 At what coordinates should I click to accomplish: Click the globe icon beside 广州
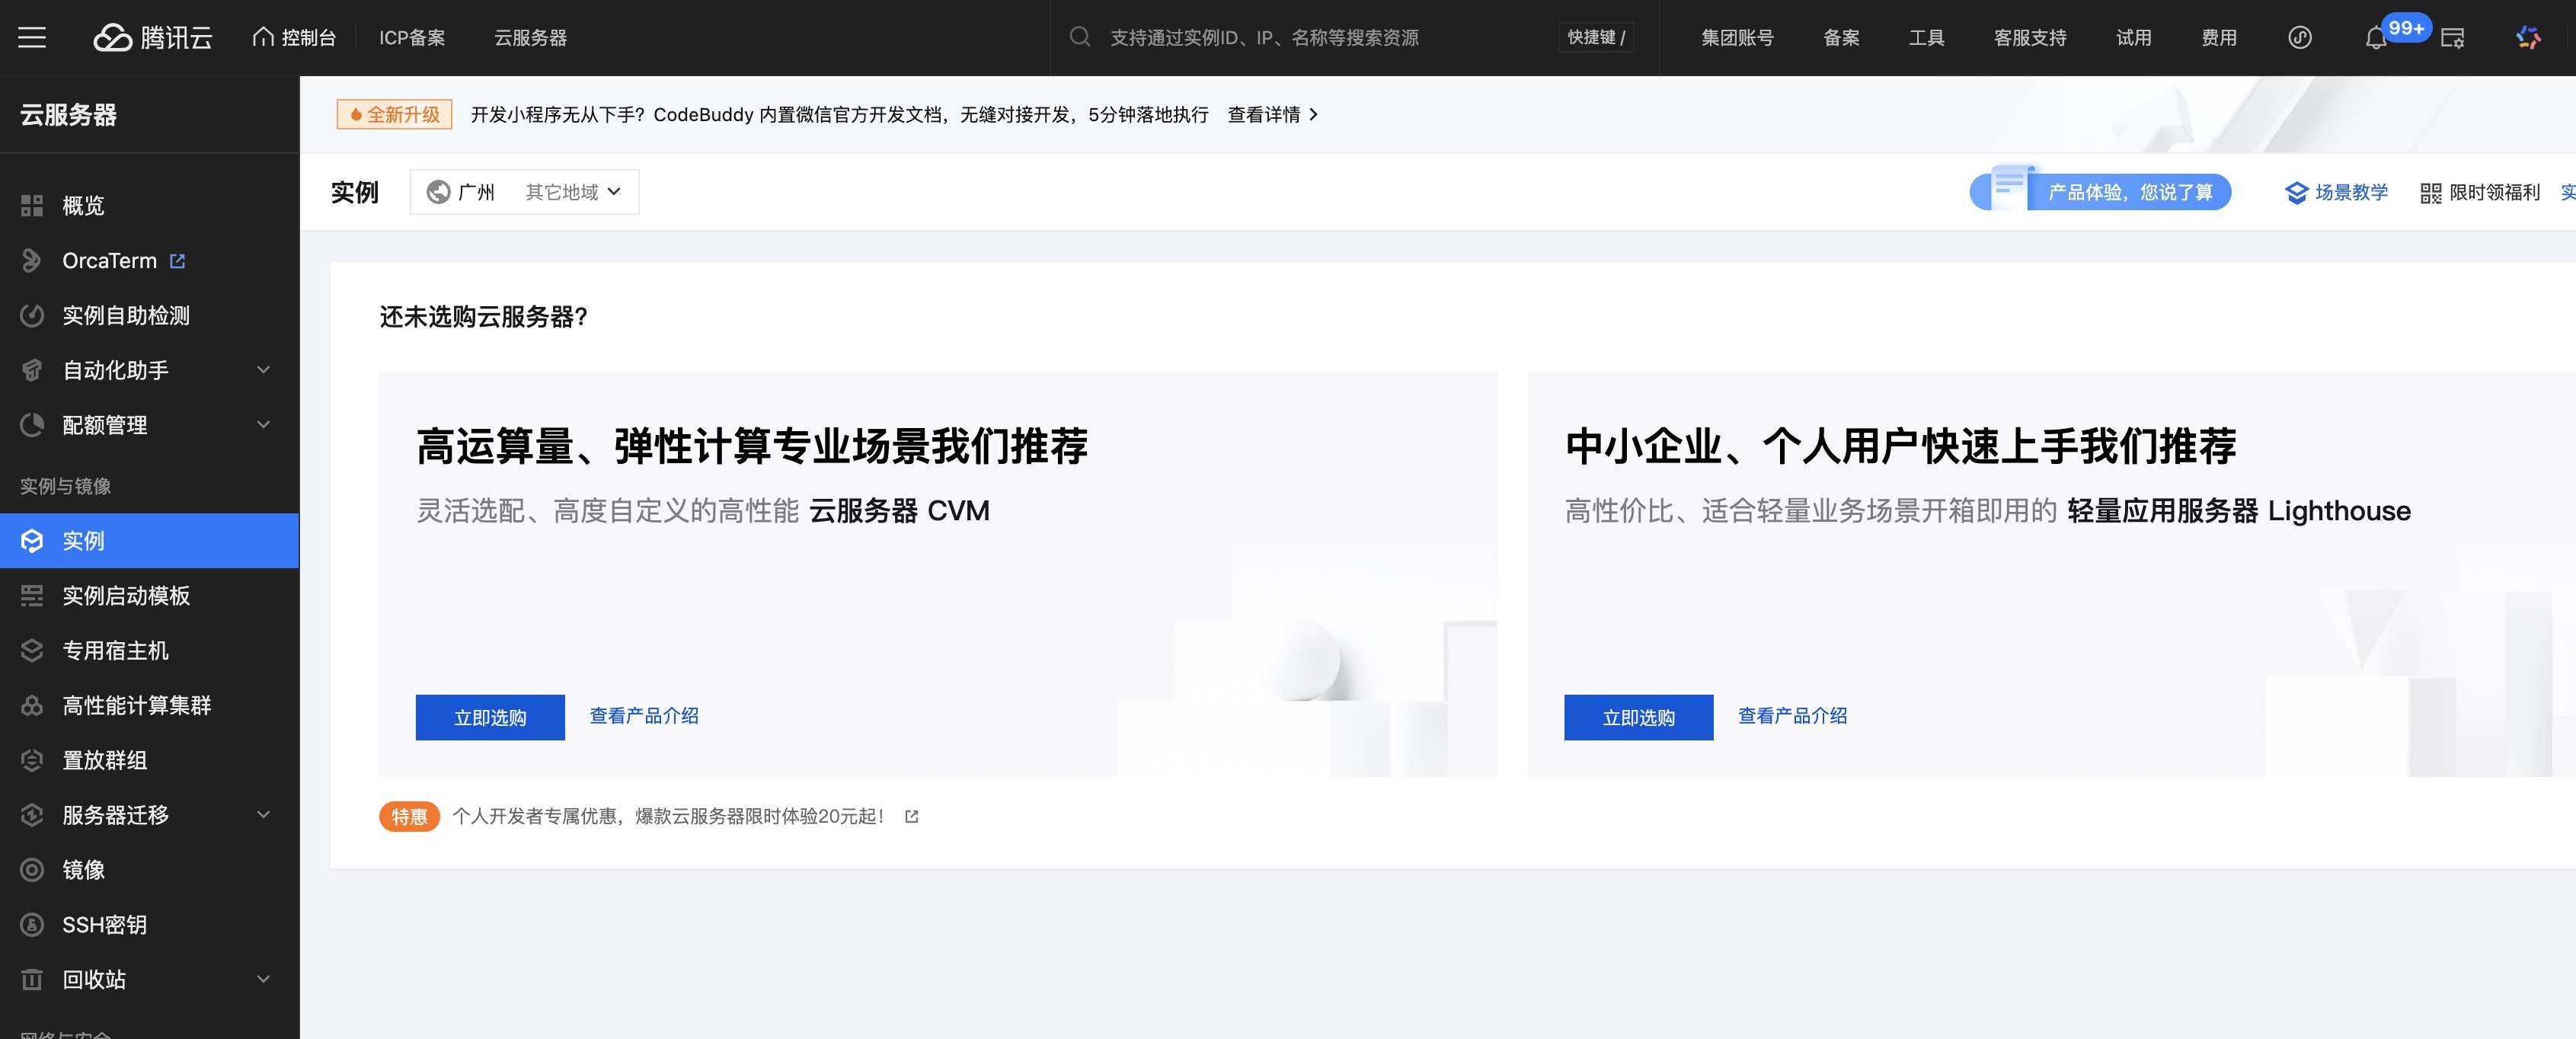438,192
